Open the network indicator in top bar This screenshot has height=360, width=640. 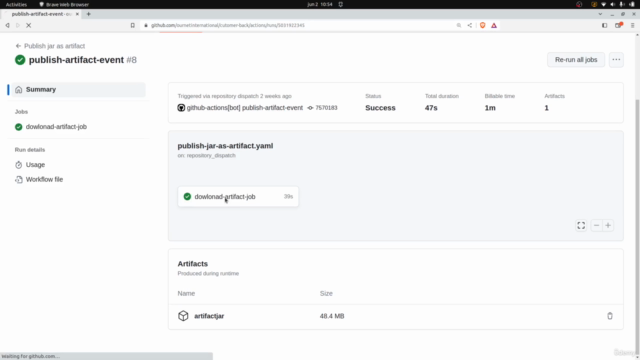pos(603,4)
